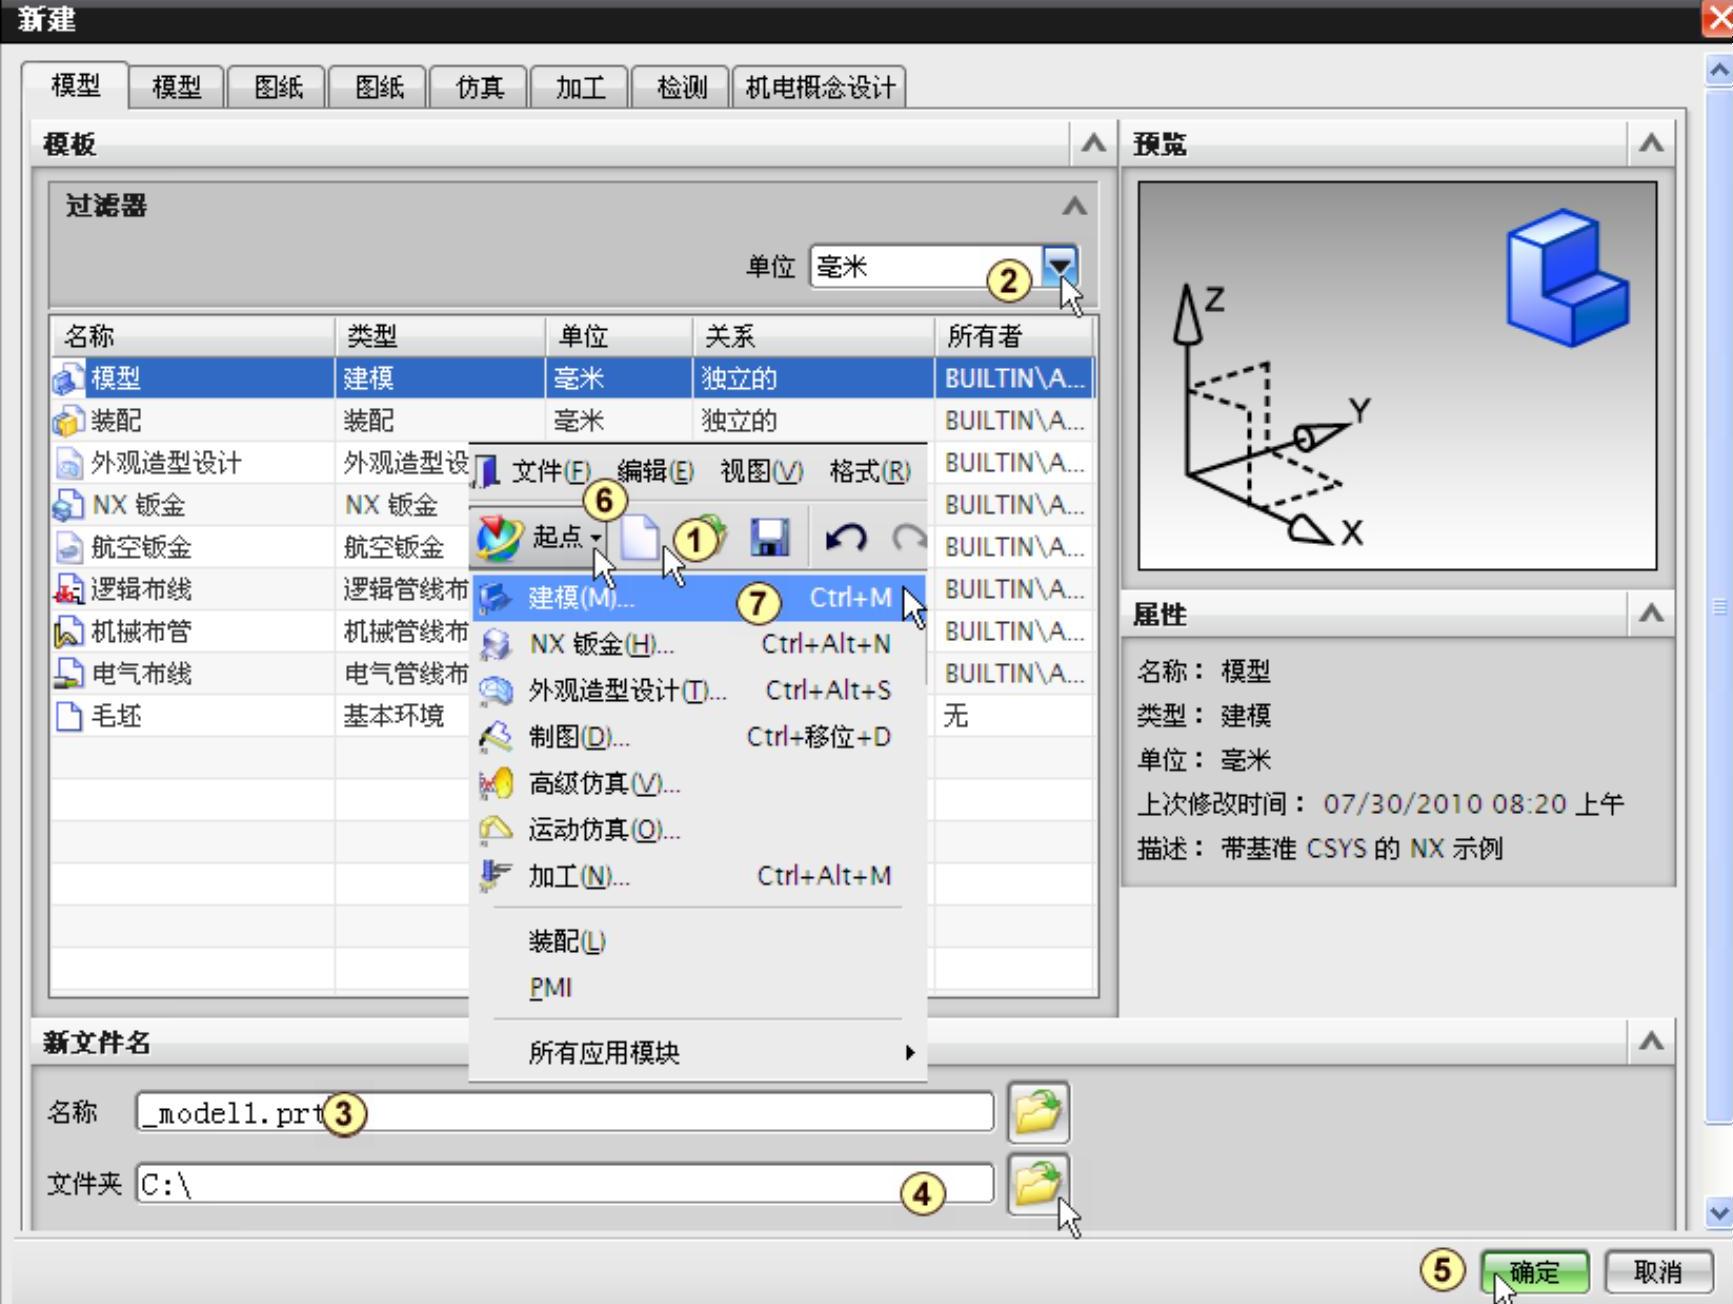Image resolution: width=1733 pixels, height=1304 pixels.
Task: Click the 外观造型设计 template row icon
Action: coord(68,463)
